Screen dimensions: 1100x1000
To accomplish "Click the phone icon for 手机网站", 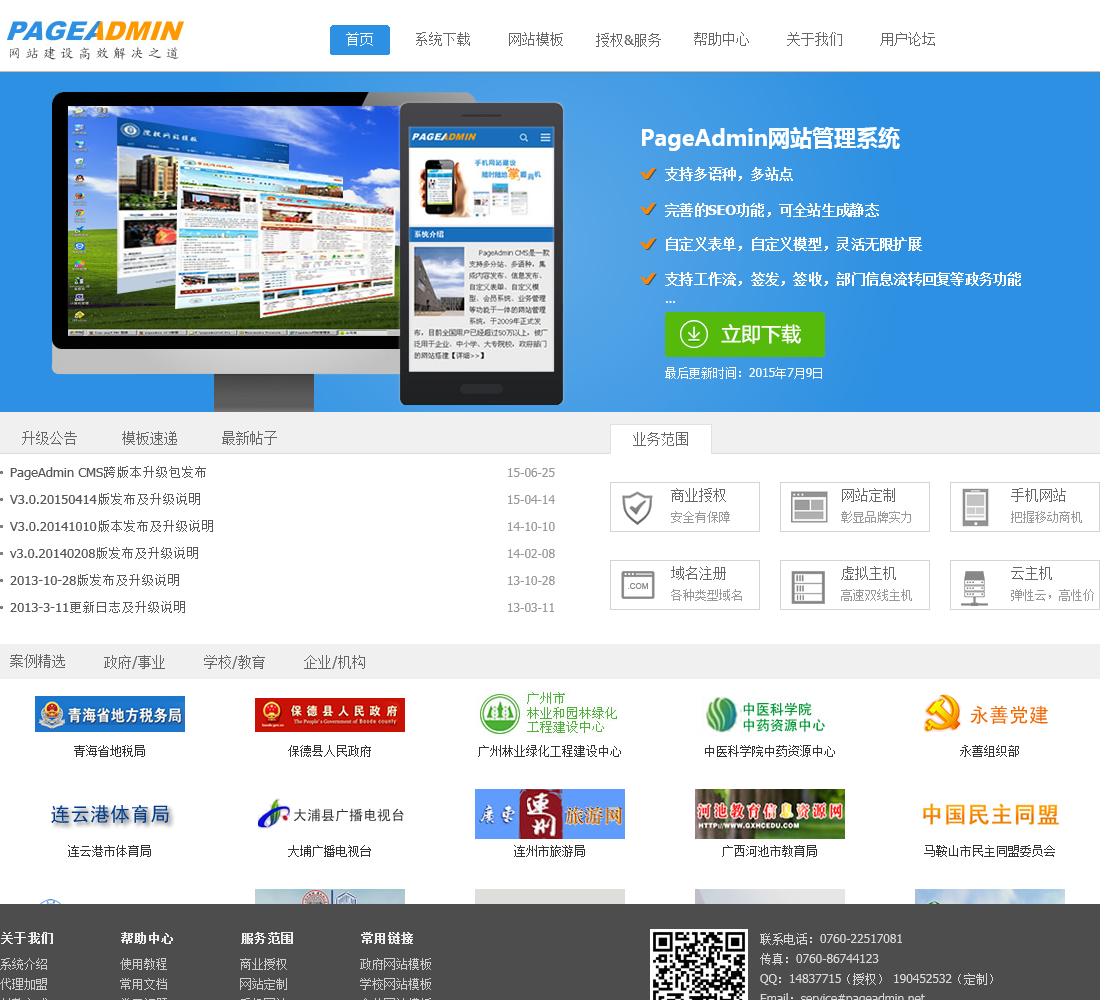I will coord(975,507).
